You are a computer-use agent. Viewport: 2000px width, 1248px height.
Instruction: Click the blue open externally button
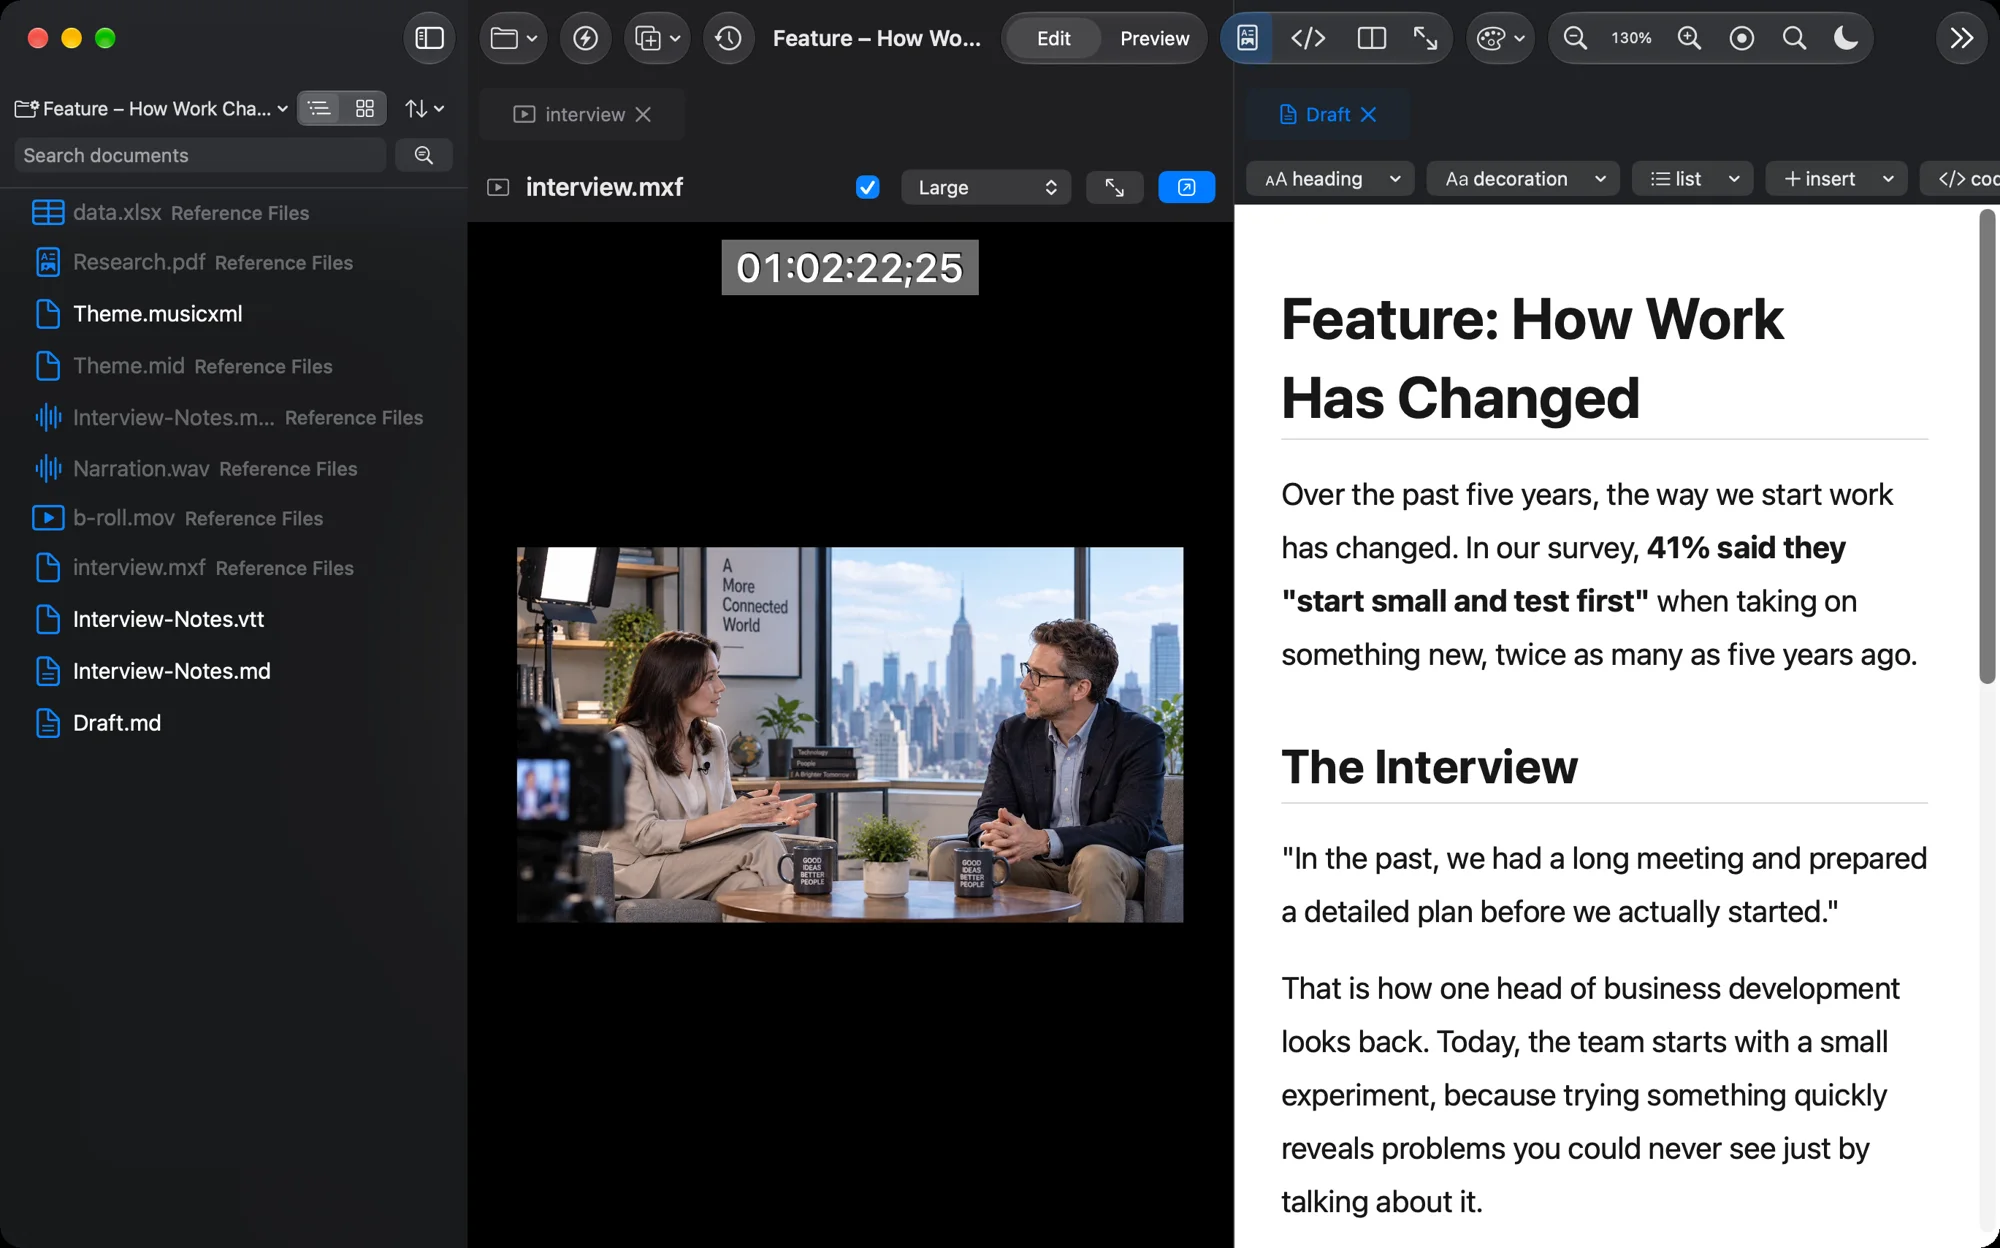[x=1186, y=187]
